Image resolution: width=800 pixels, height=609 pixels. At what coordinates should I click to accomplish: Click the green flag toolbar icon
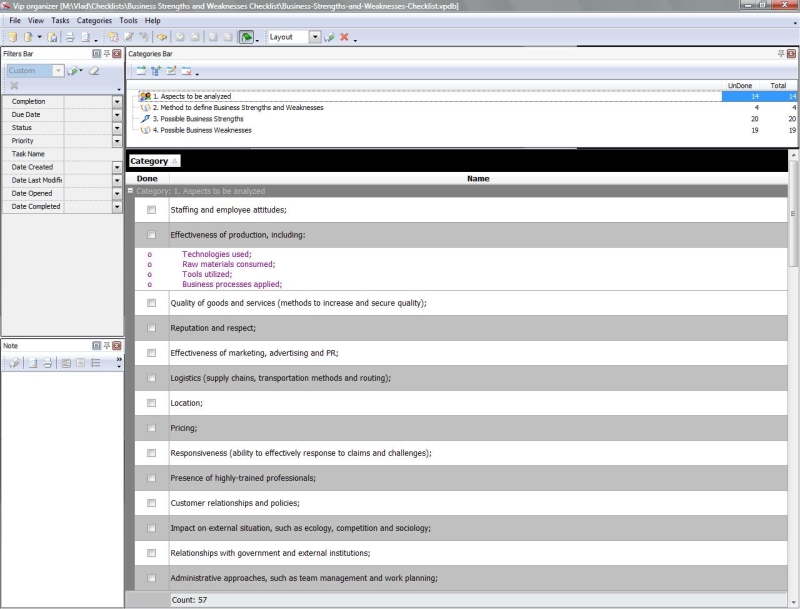pyautogui.click(x=246, y=37)
